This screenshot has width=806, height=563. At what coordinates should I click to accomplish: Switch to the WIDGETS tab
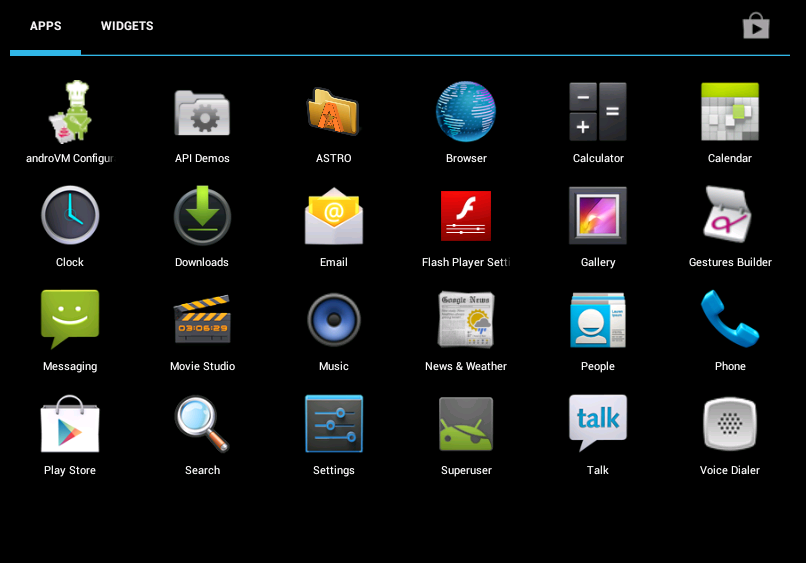(x=127, y=26)
